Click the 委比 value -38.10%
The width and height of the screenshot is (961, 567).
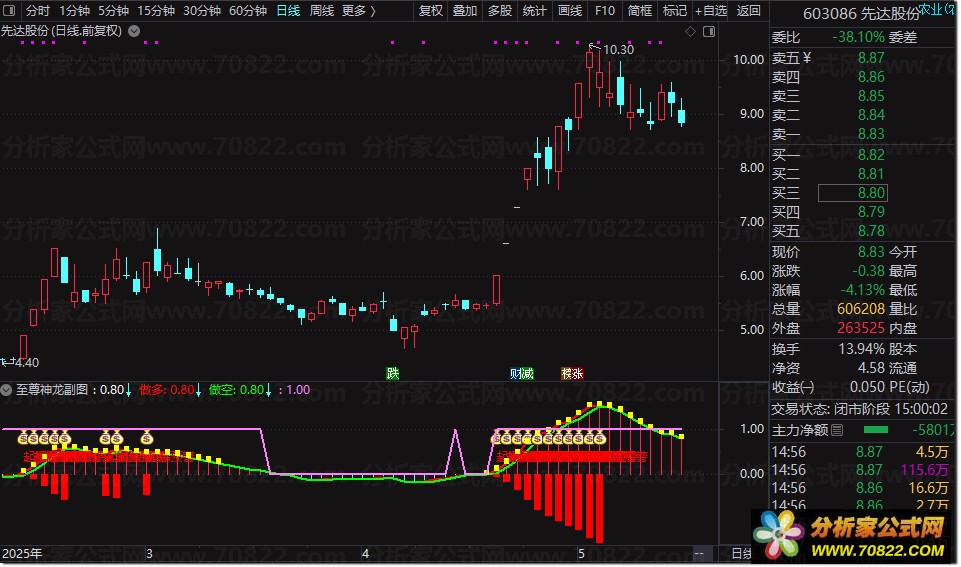coord(858,37)
